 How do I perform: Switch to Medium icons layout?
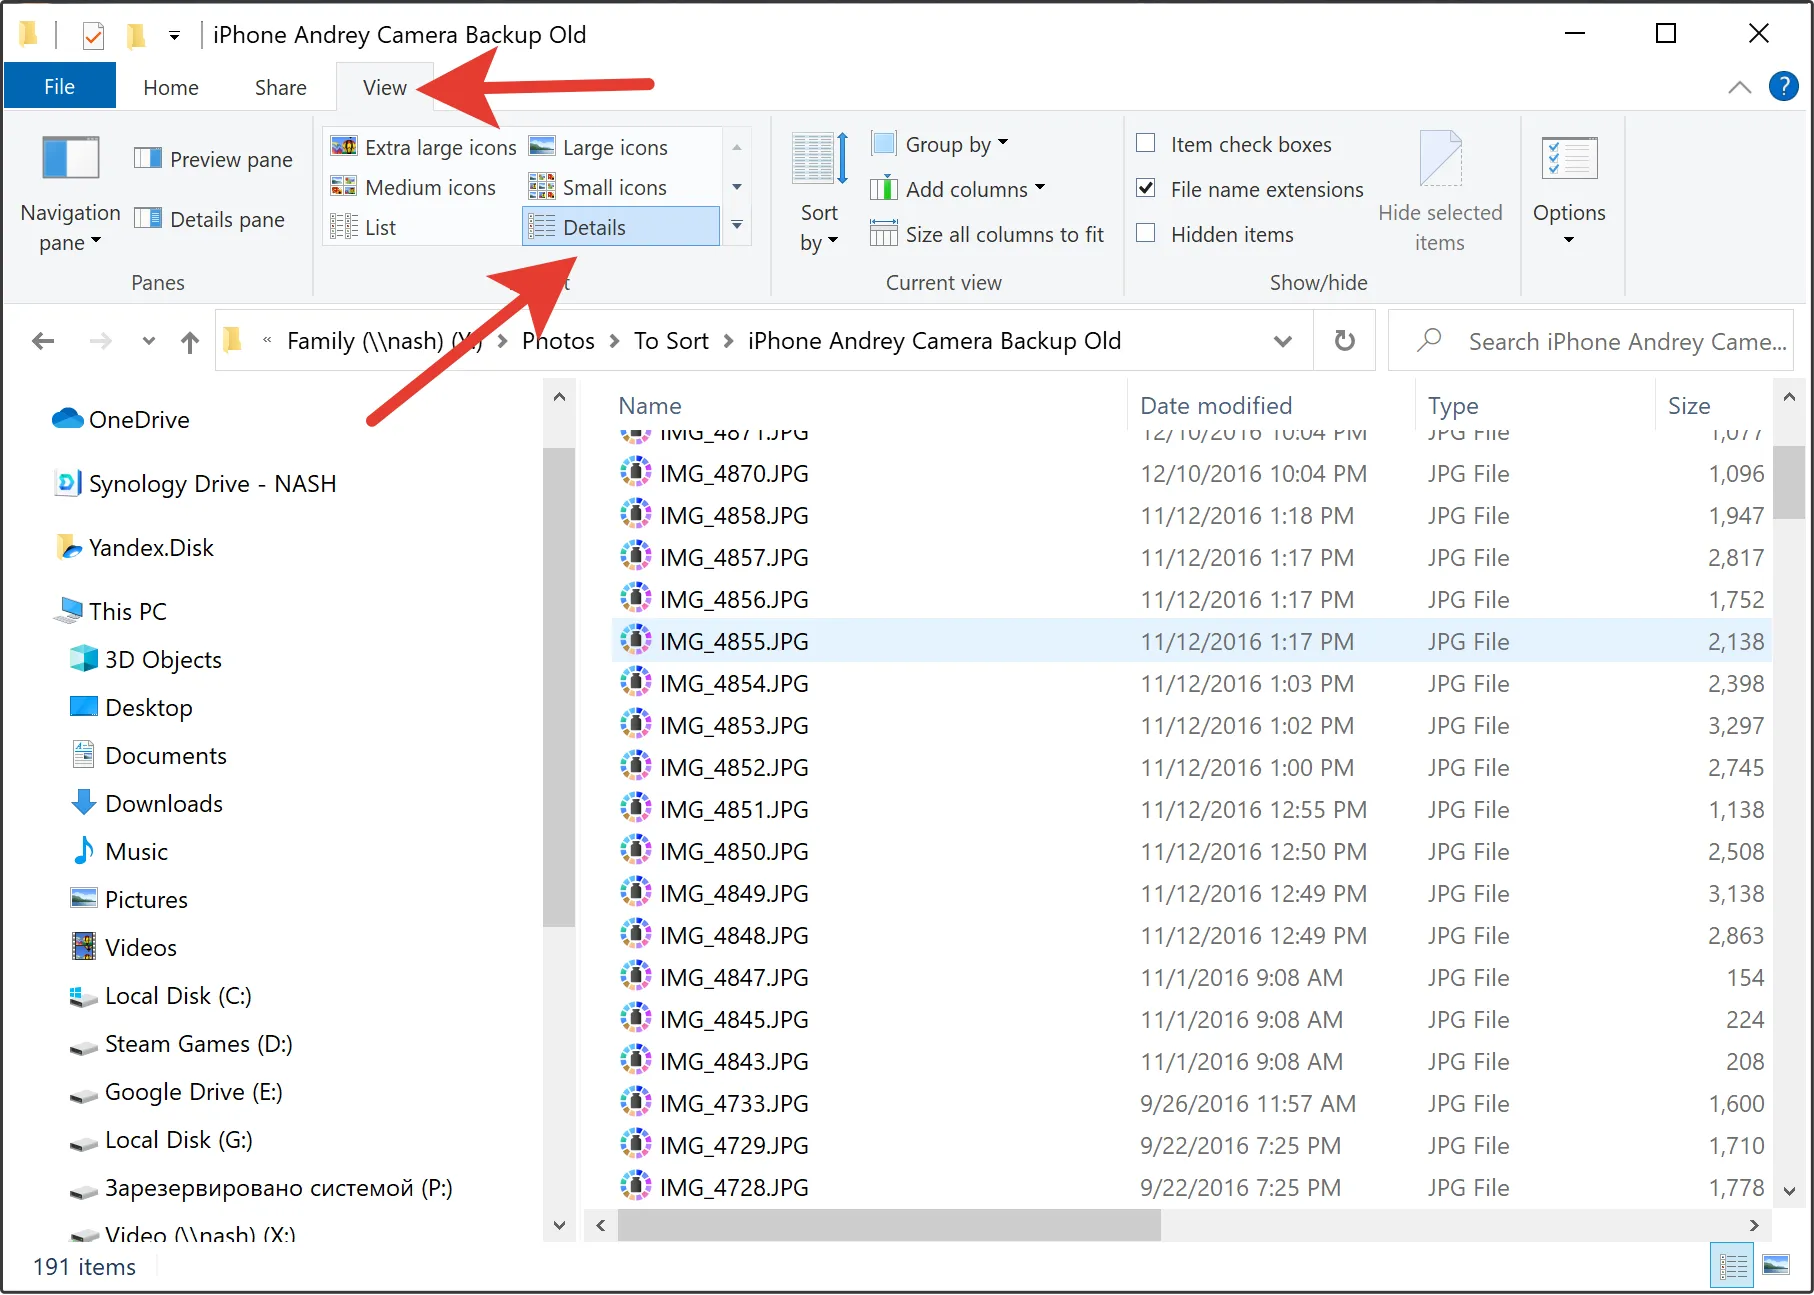pos(413,187)
